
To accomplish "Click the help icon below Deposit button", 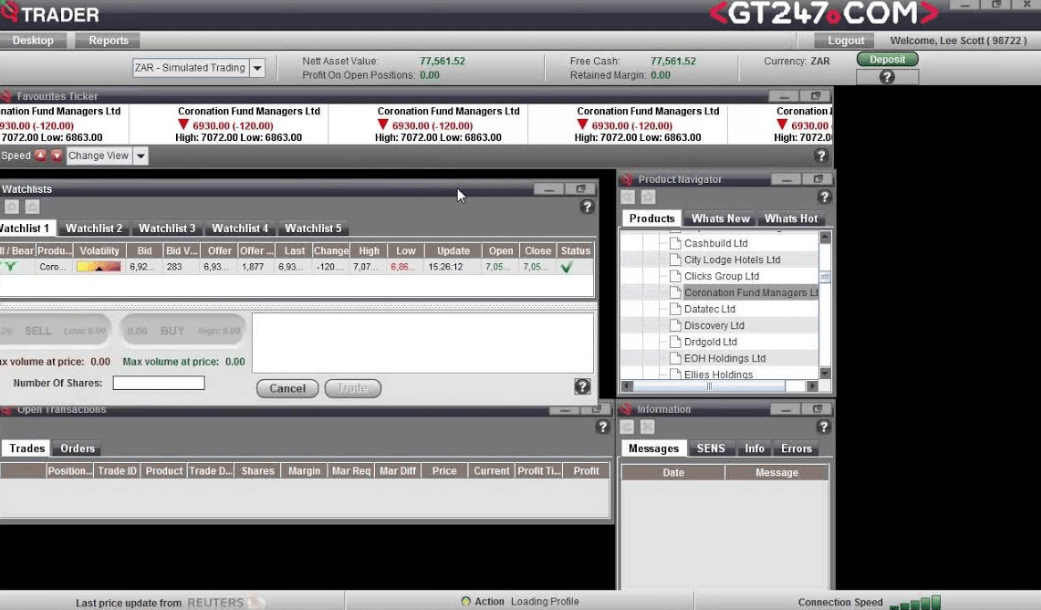I will [886, 77].
